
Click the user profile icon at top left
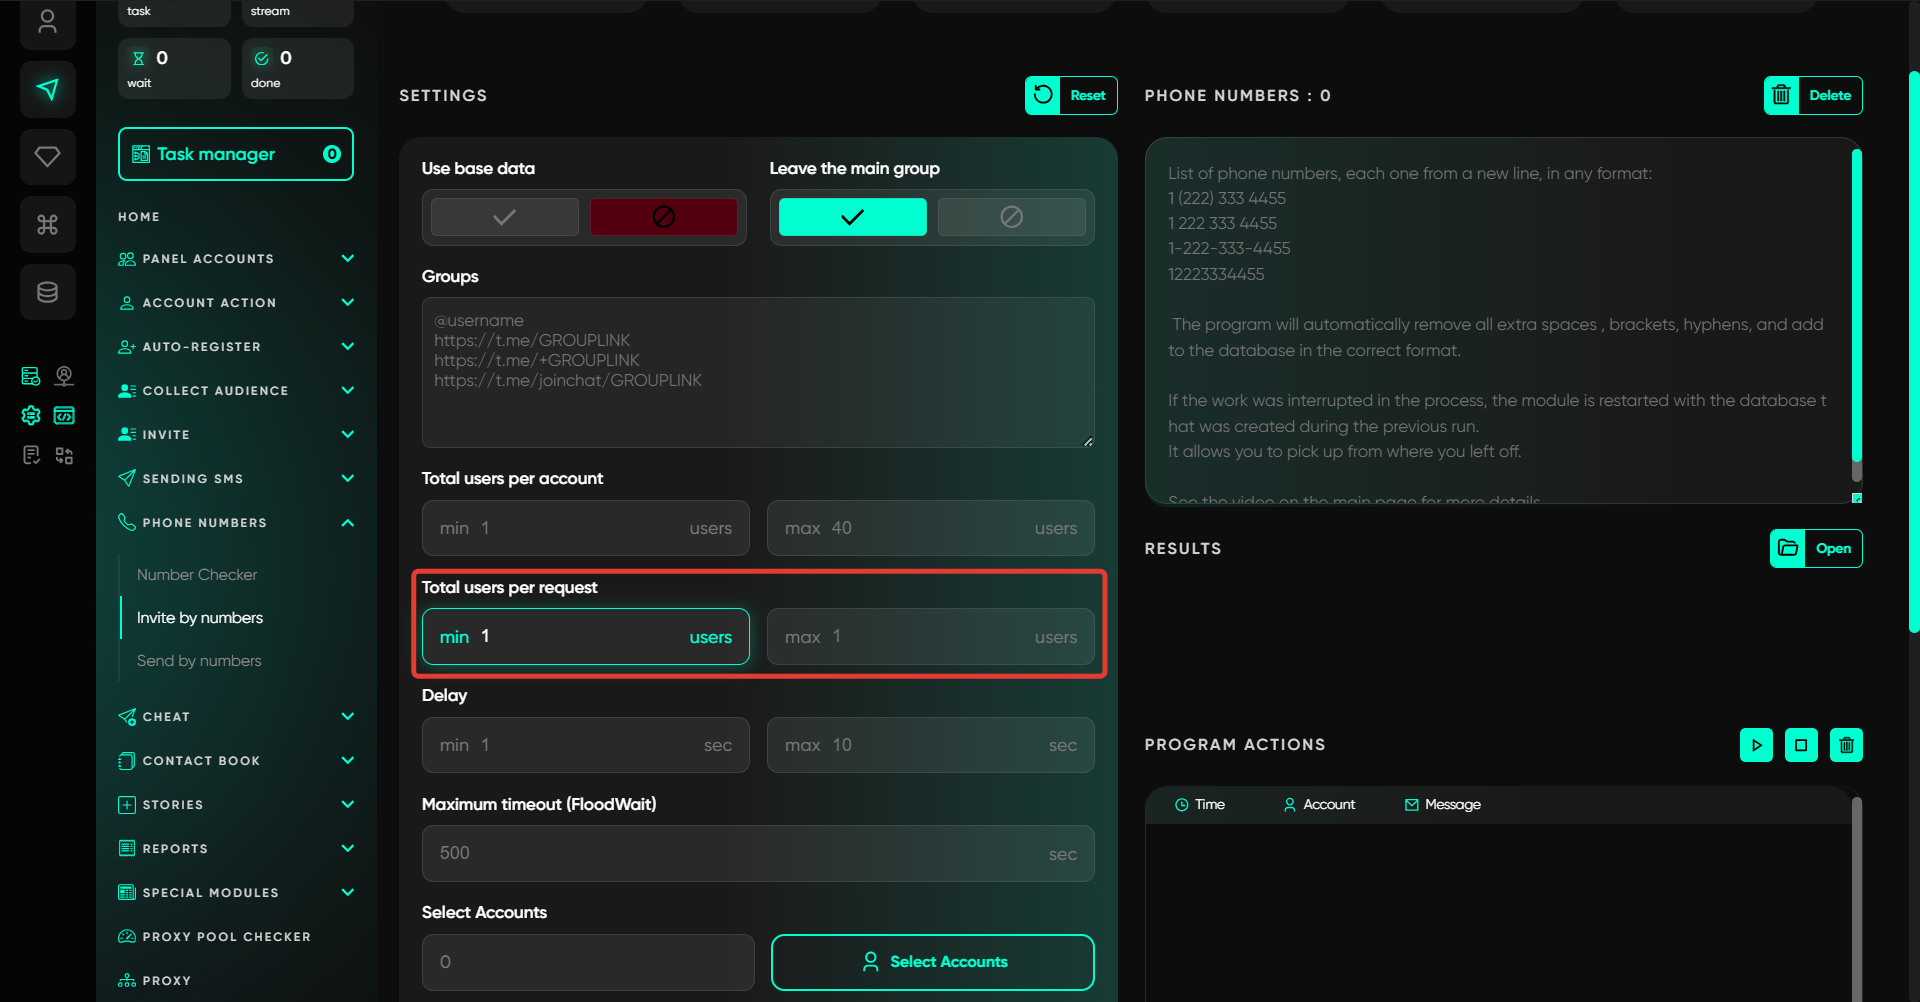coord(47,22)
